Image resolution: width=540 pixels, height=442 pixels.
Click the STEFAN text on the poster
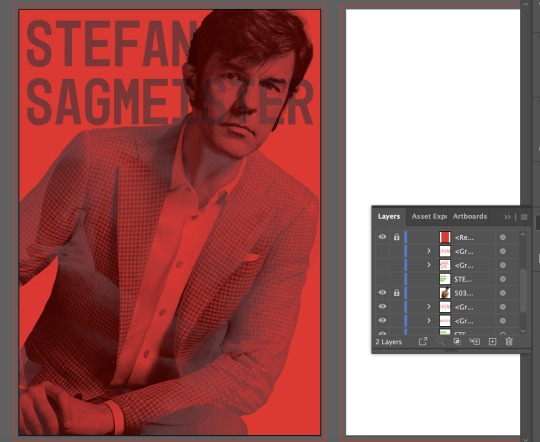tap(111, 44)
